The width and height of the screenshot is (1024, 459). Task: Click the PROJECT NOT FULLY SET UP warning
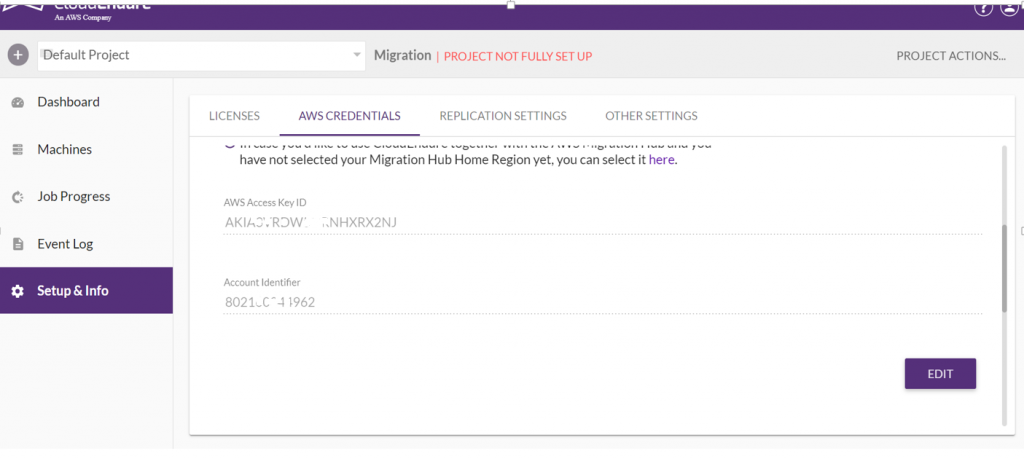(518, 56)
